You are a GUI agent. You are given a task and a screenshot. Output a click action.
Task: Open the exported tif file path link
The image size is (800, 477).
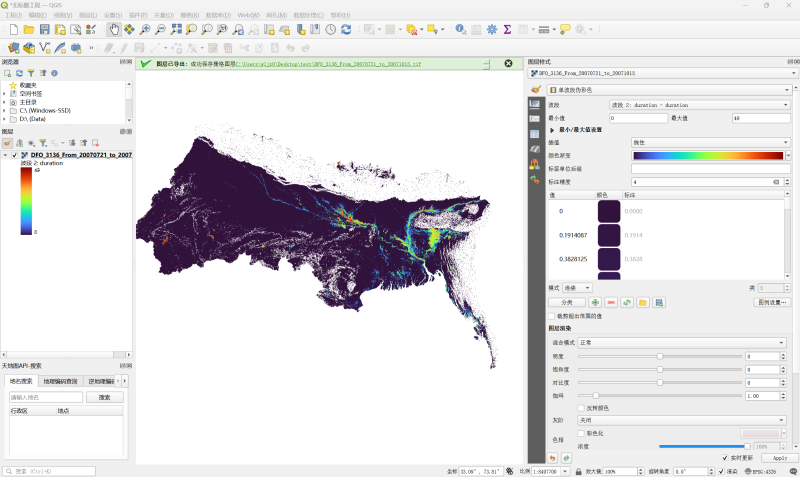329,64
